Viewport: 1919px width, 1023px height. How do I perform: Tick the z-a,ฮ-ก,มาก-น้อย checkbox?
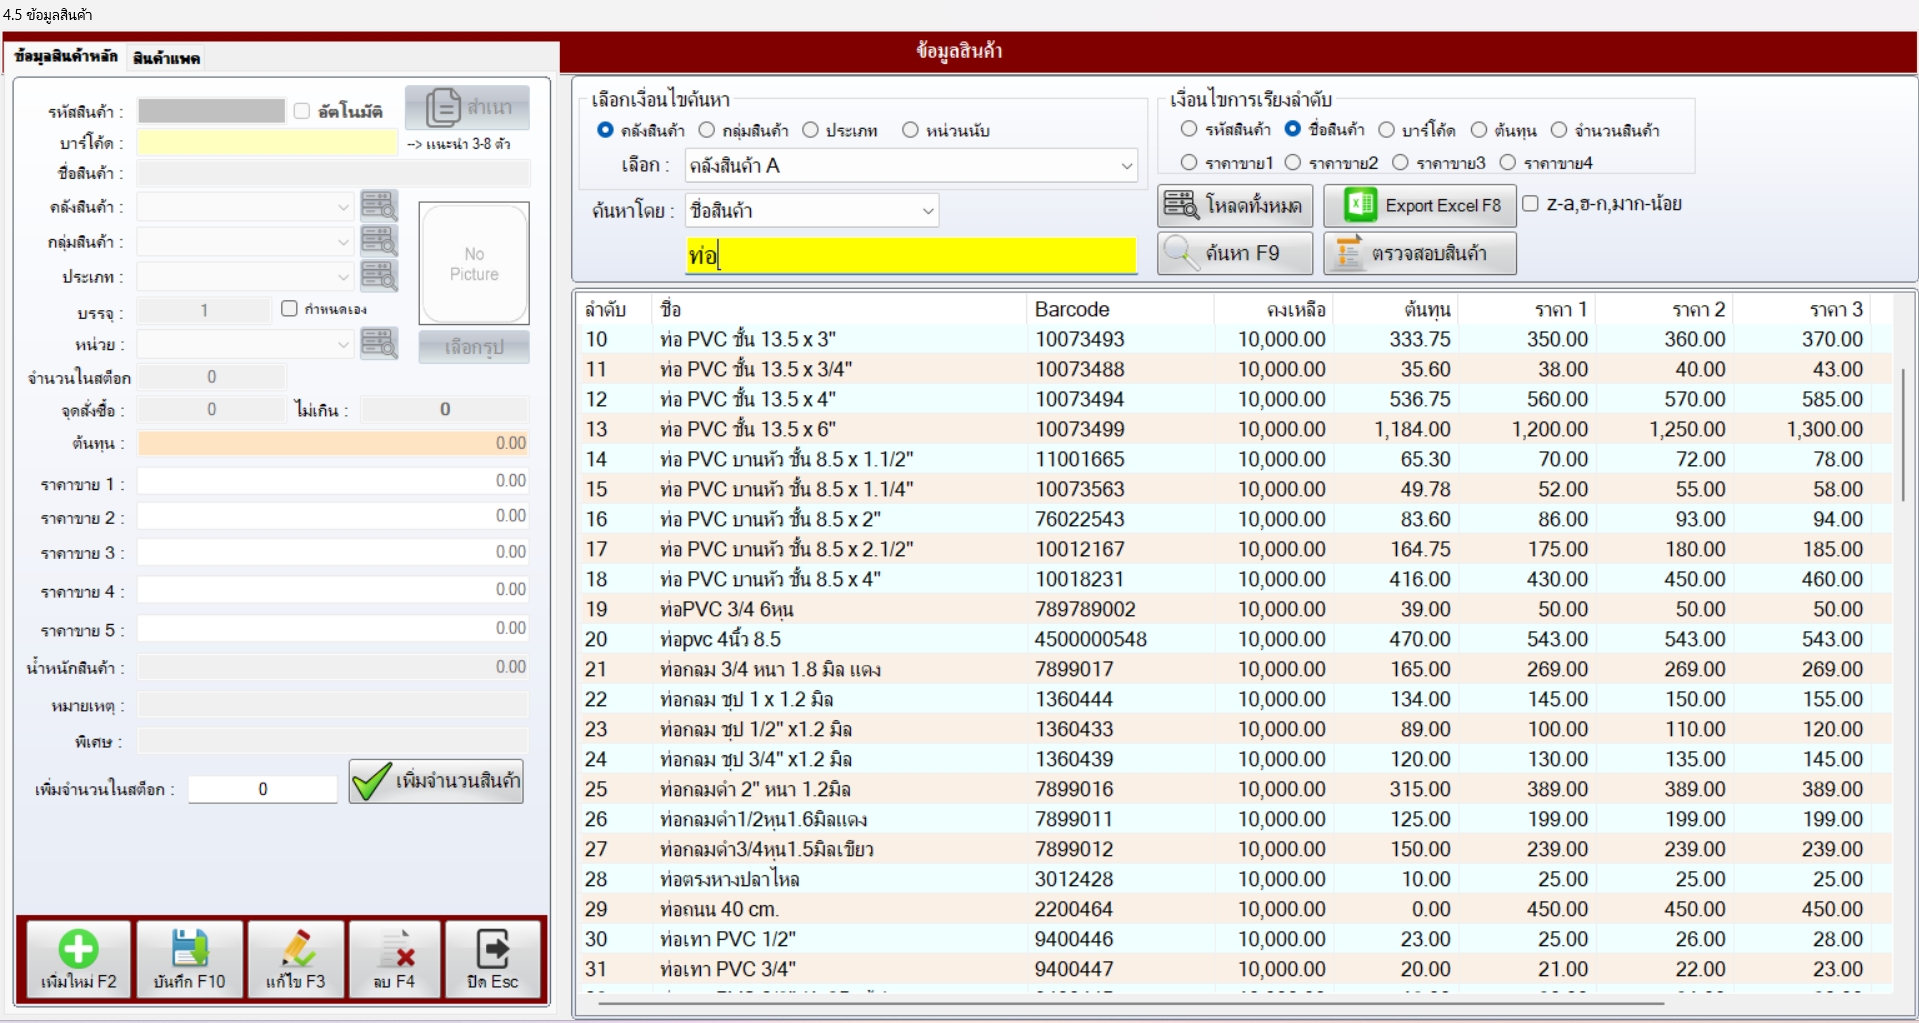(1530, 204)
